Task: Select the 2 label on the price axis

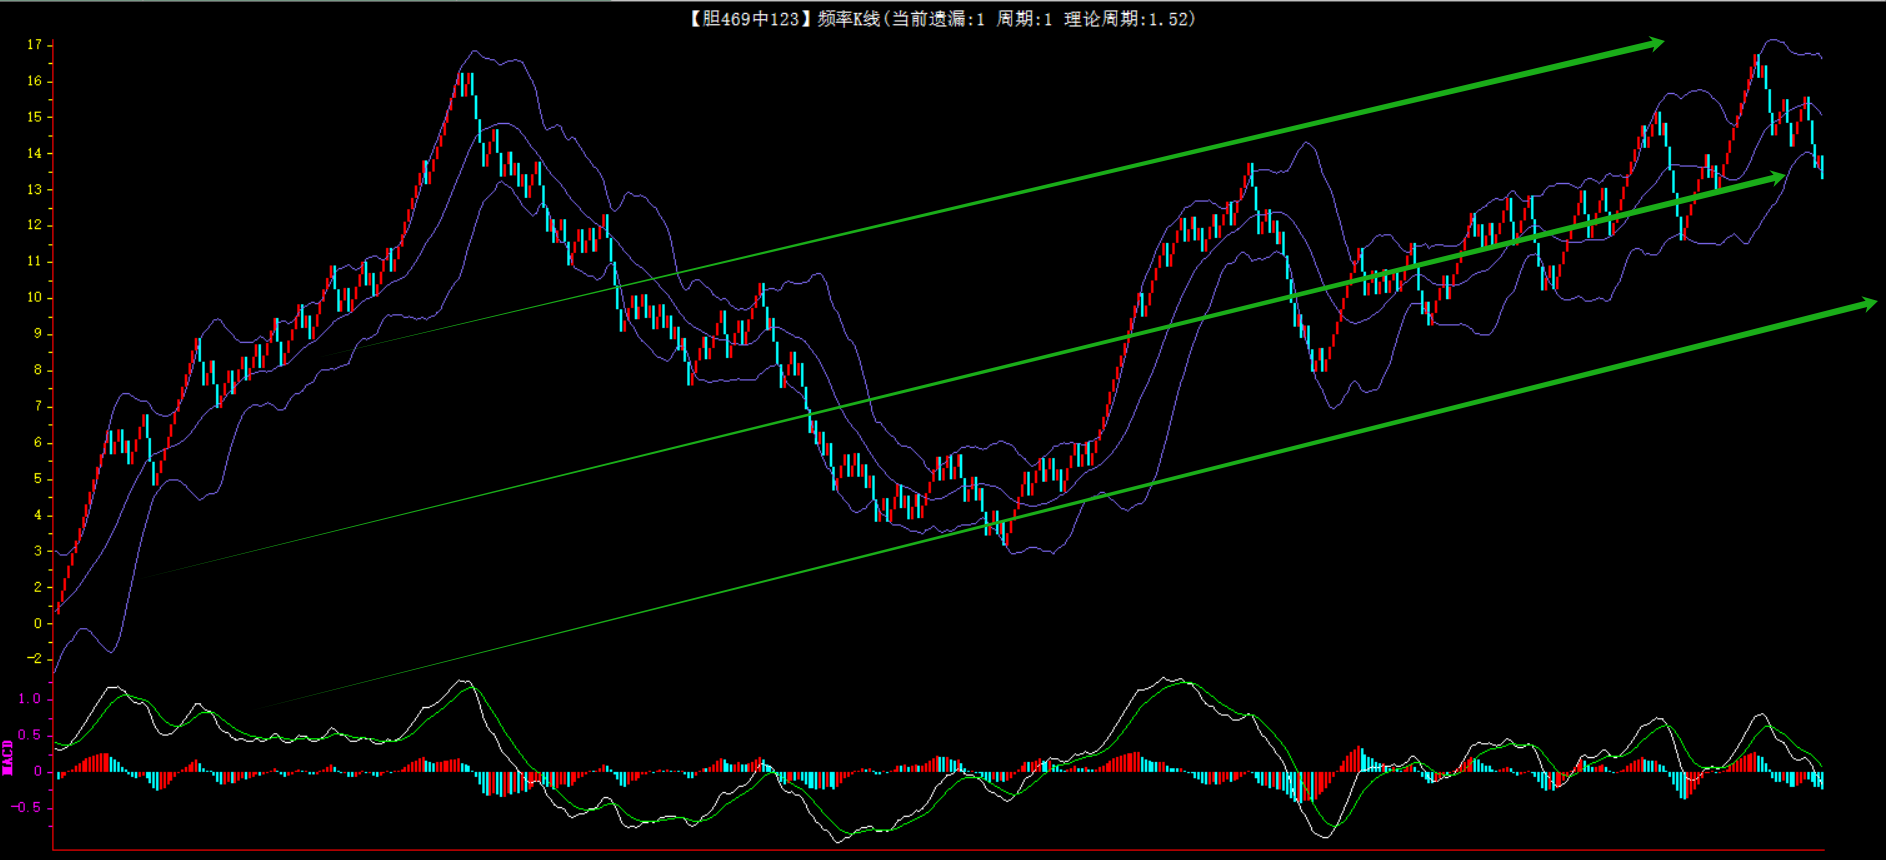Action: click(38, 587)
